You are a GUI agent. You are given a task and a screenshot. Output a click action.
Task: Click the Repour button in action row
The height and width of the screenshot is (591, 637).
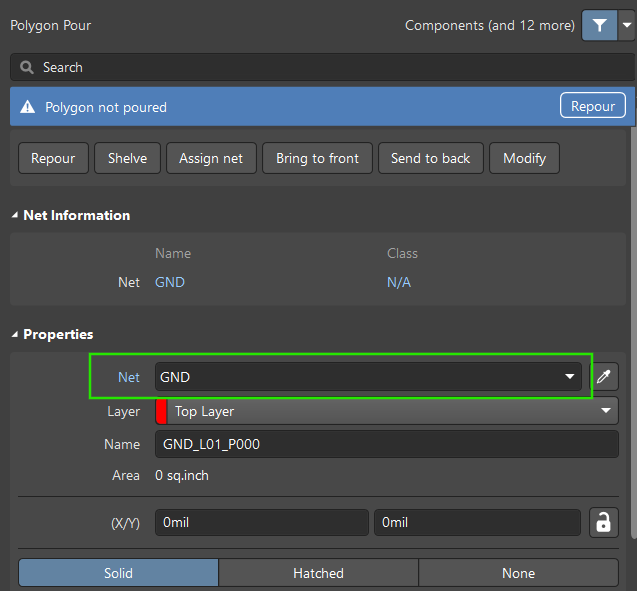coord(53,158)
